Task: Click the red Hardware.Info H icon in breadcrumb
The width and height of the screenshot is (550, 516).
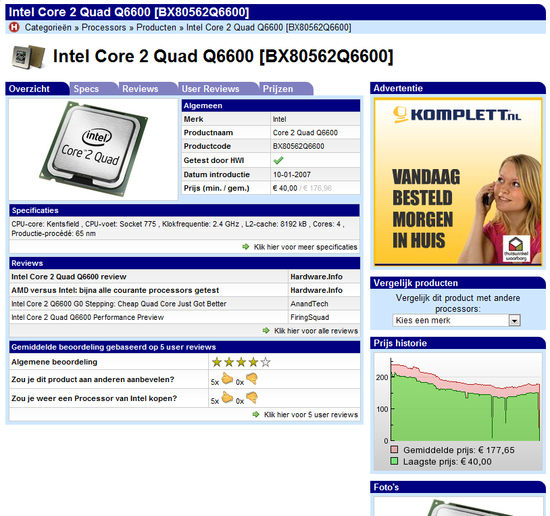Action: [x=14, y=27]
